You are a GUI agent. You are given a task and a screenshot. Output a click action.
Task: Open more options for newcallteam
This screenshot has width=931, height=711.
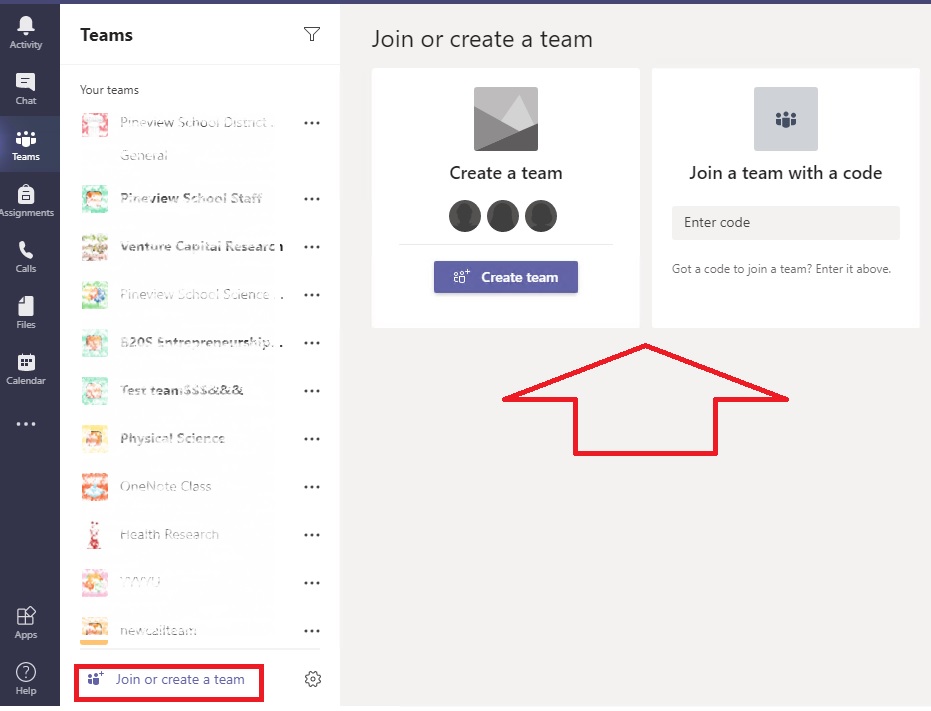(312, 631)
